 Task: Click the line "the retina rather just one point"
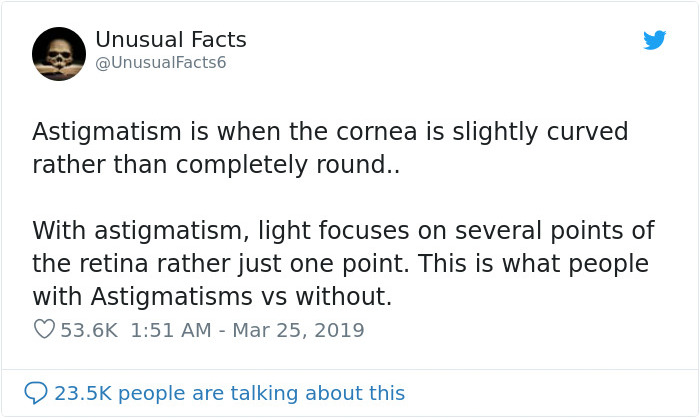click(x=340, y=264)
